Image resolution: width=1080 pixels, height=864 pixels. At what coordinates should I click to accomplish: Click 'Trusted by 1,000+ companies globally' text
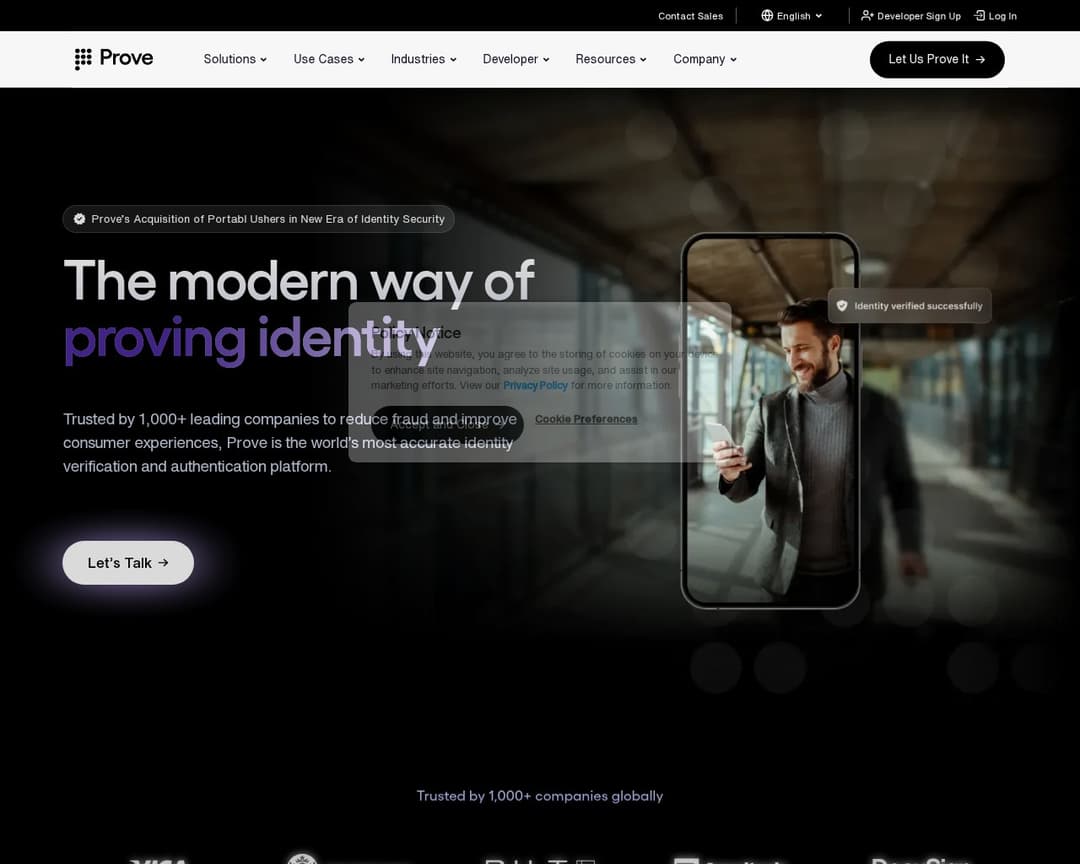[539, 796]
